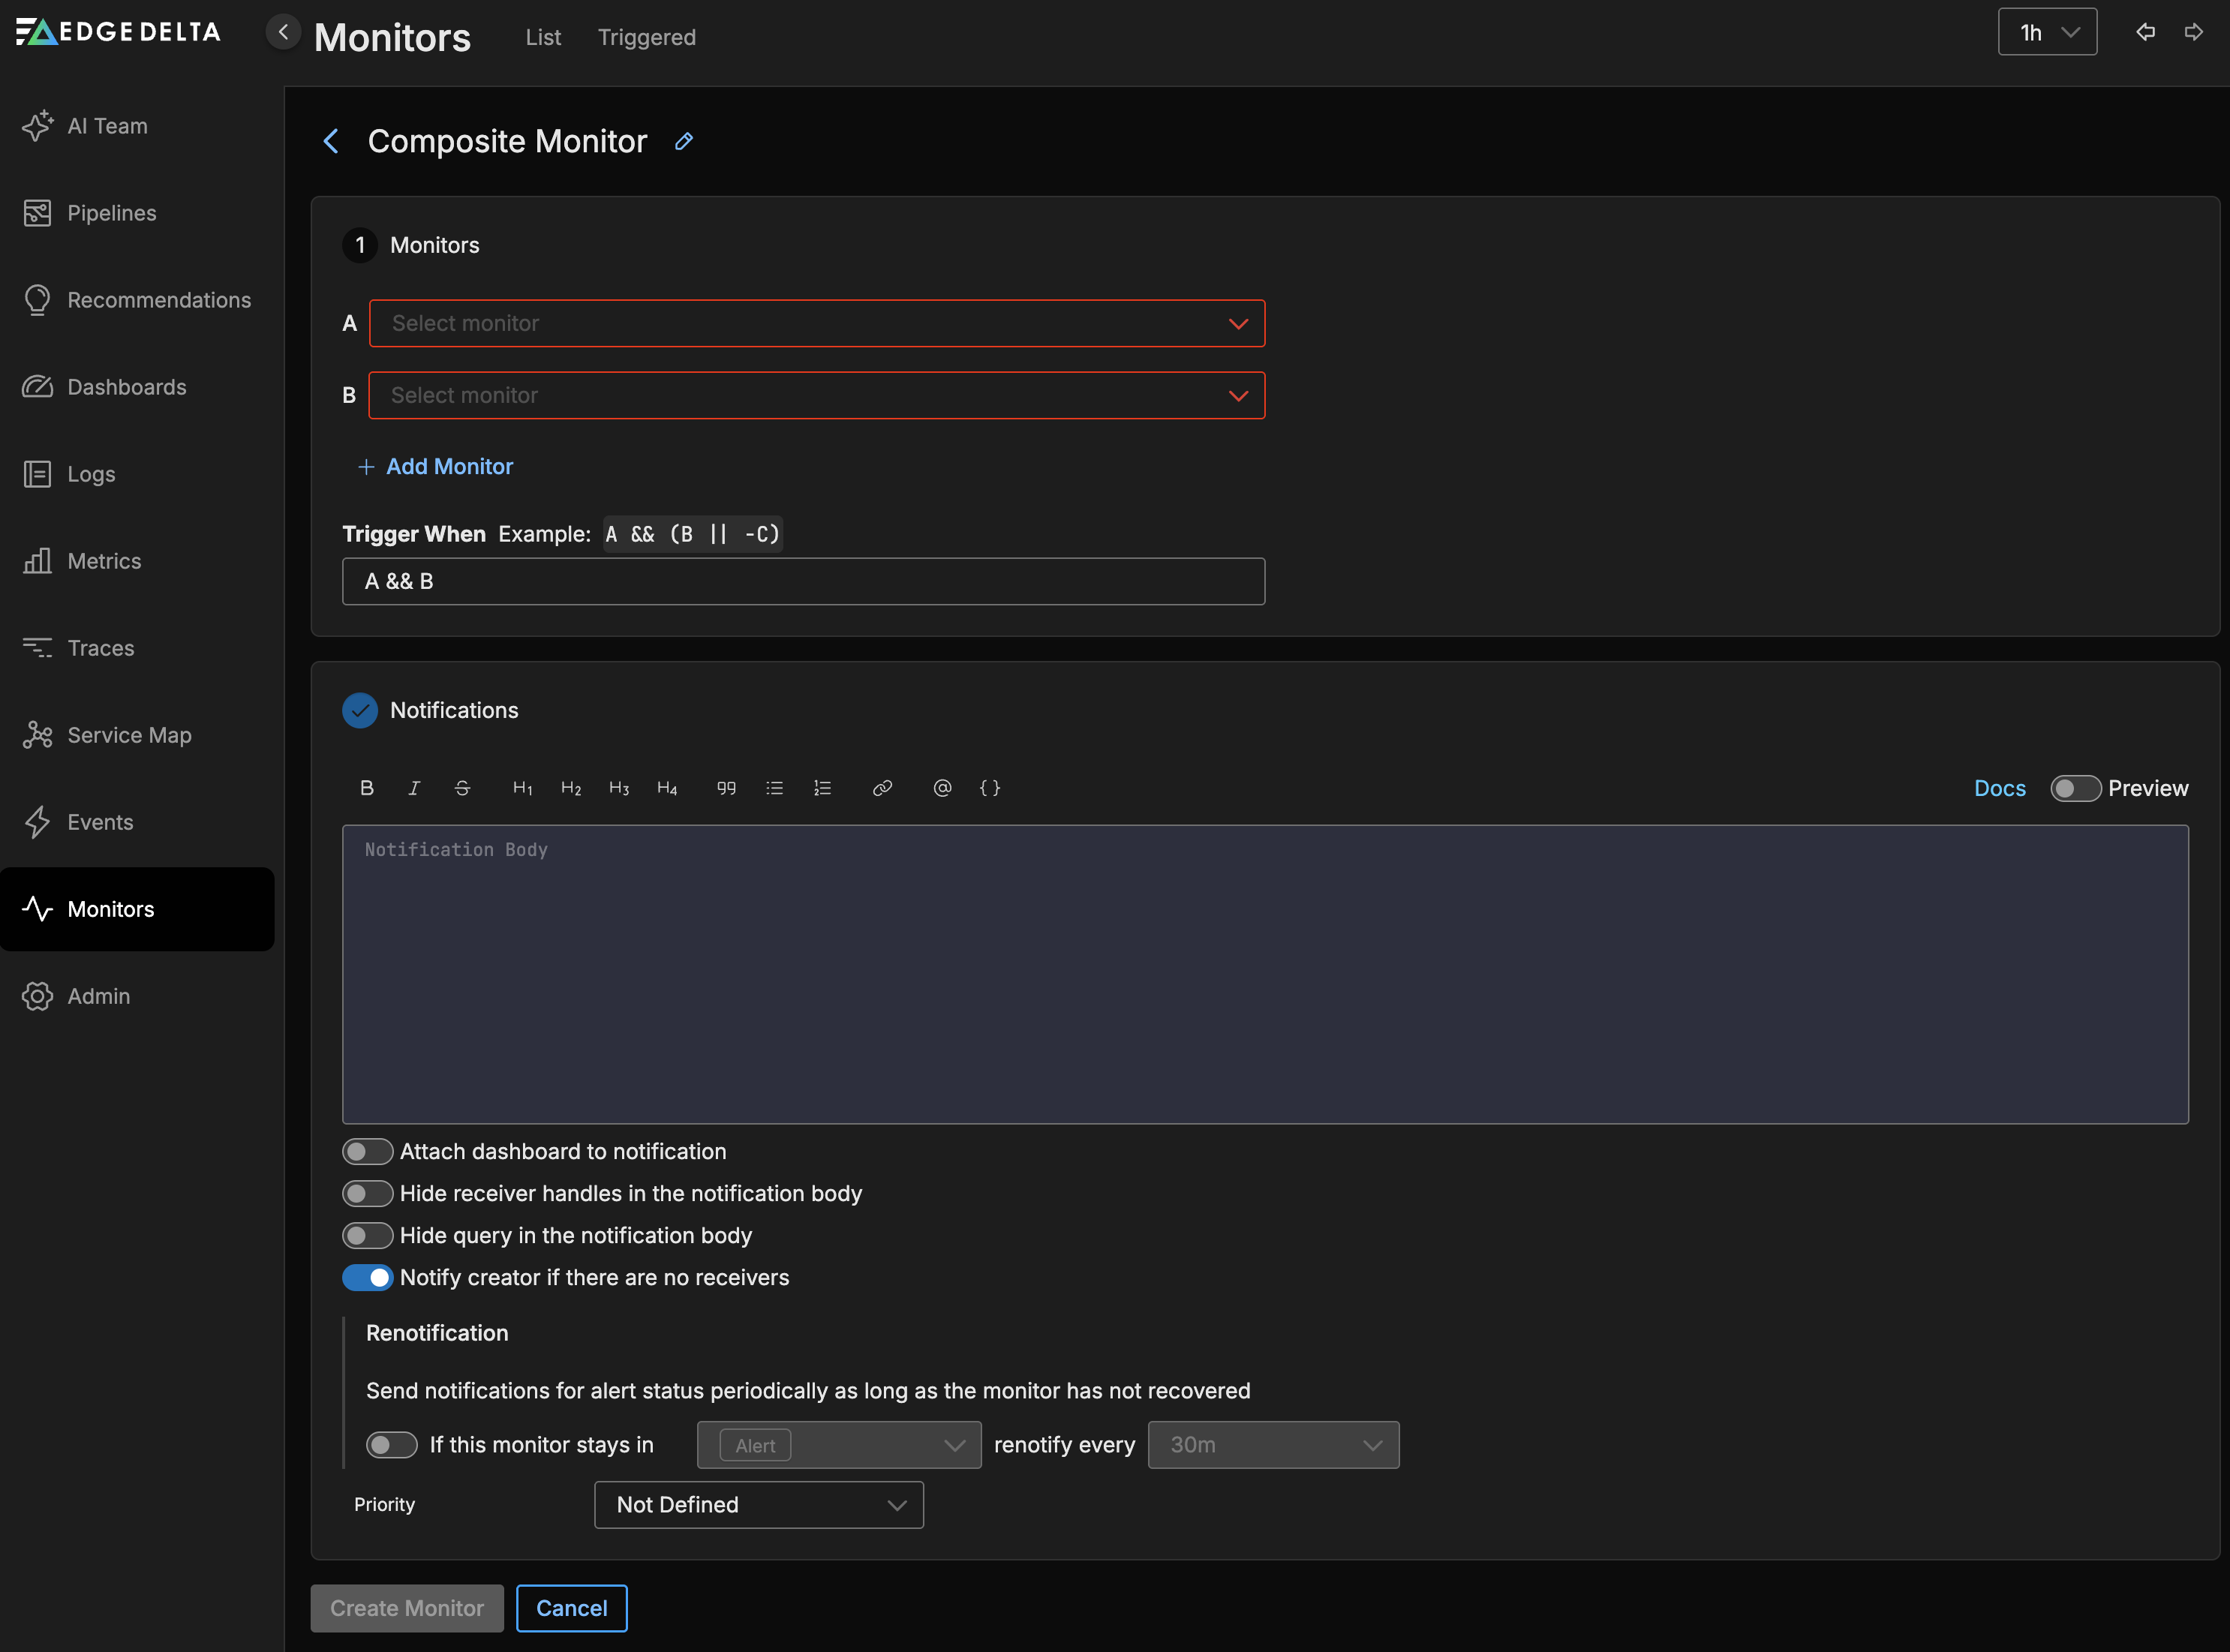
Task: Insert a link in the notification body
Action: (882, 788)
